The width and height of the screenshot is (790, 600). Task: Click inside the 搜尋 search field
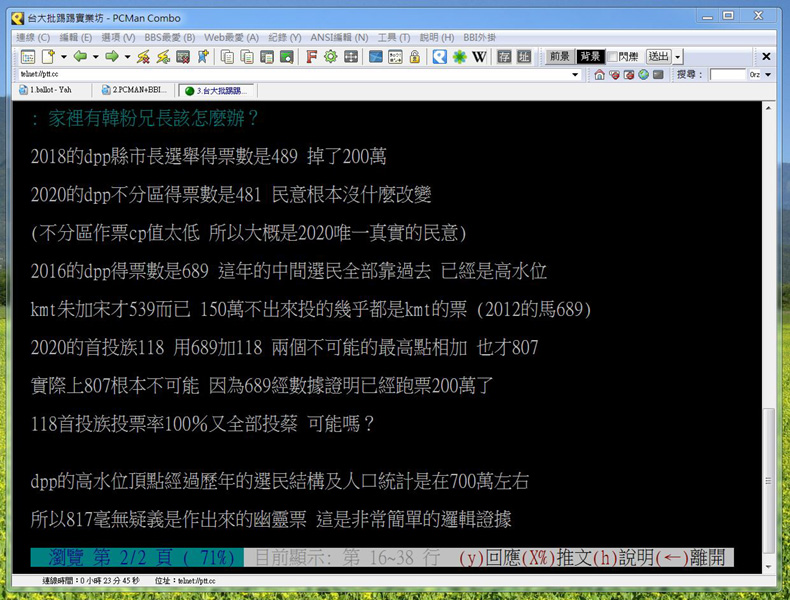[727, 75]
